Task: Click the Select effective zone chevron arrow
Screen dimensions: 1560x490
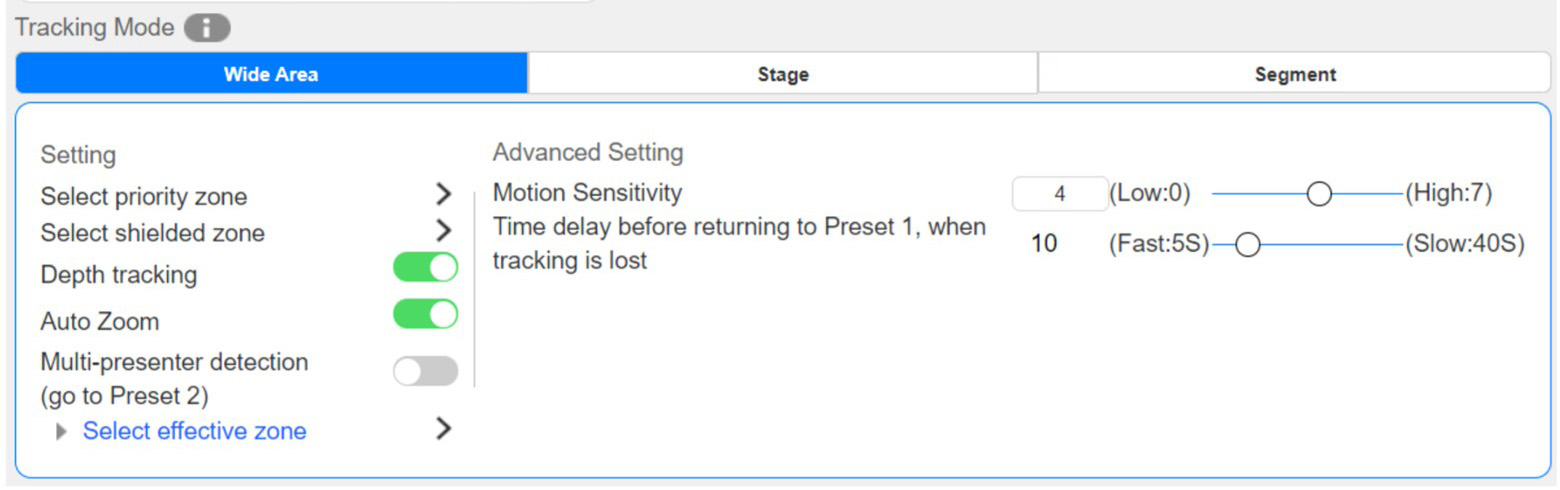Action: [x=444, y=429]
